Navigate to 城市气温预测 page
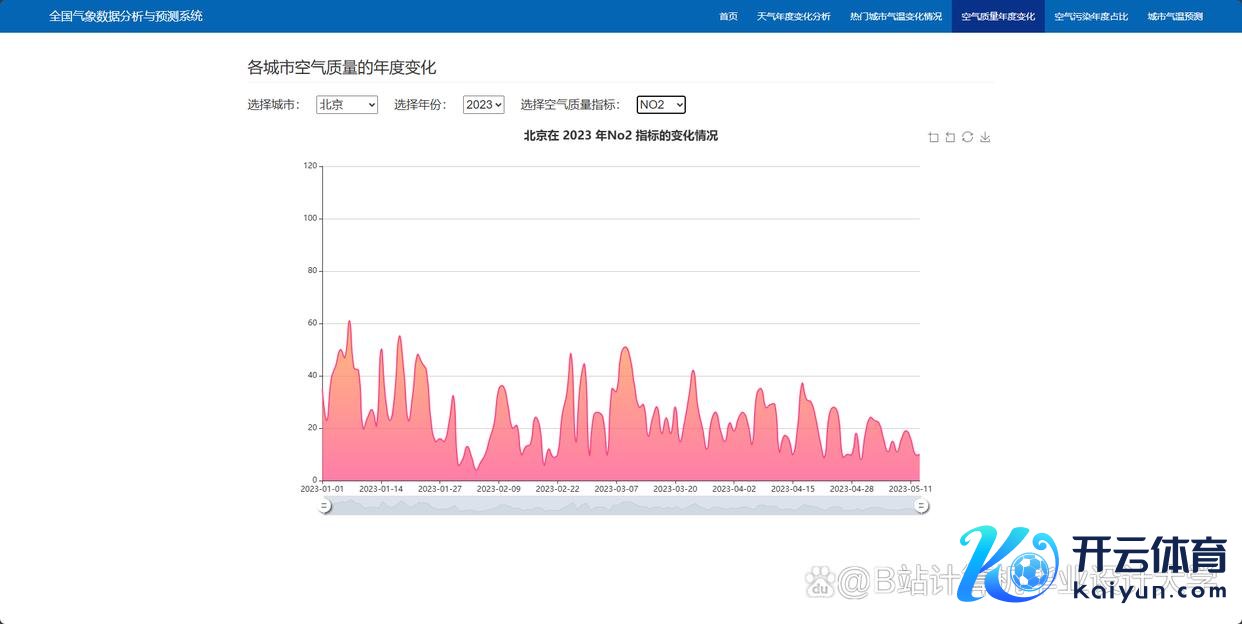 coord(1175,16)
